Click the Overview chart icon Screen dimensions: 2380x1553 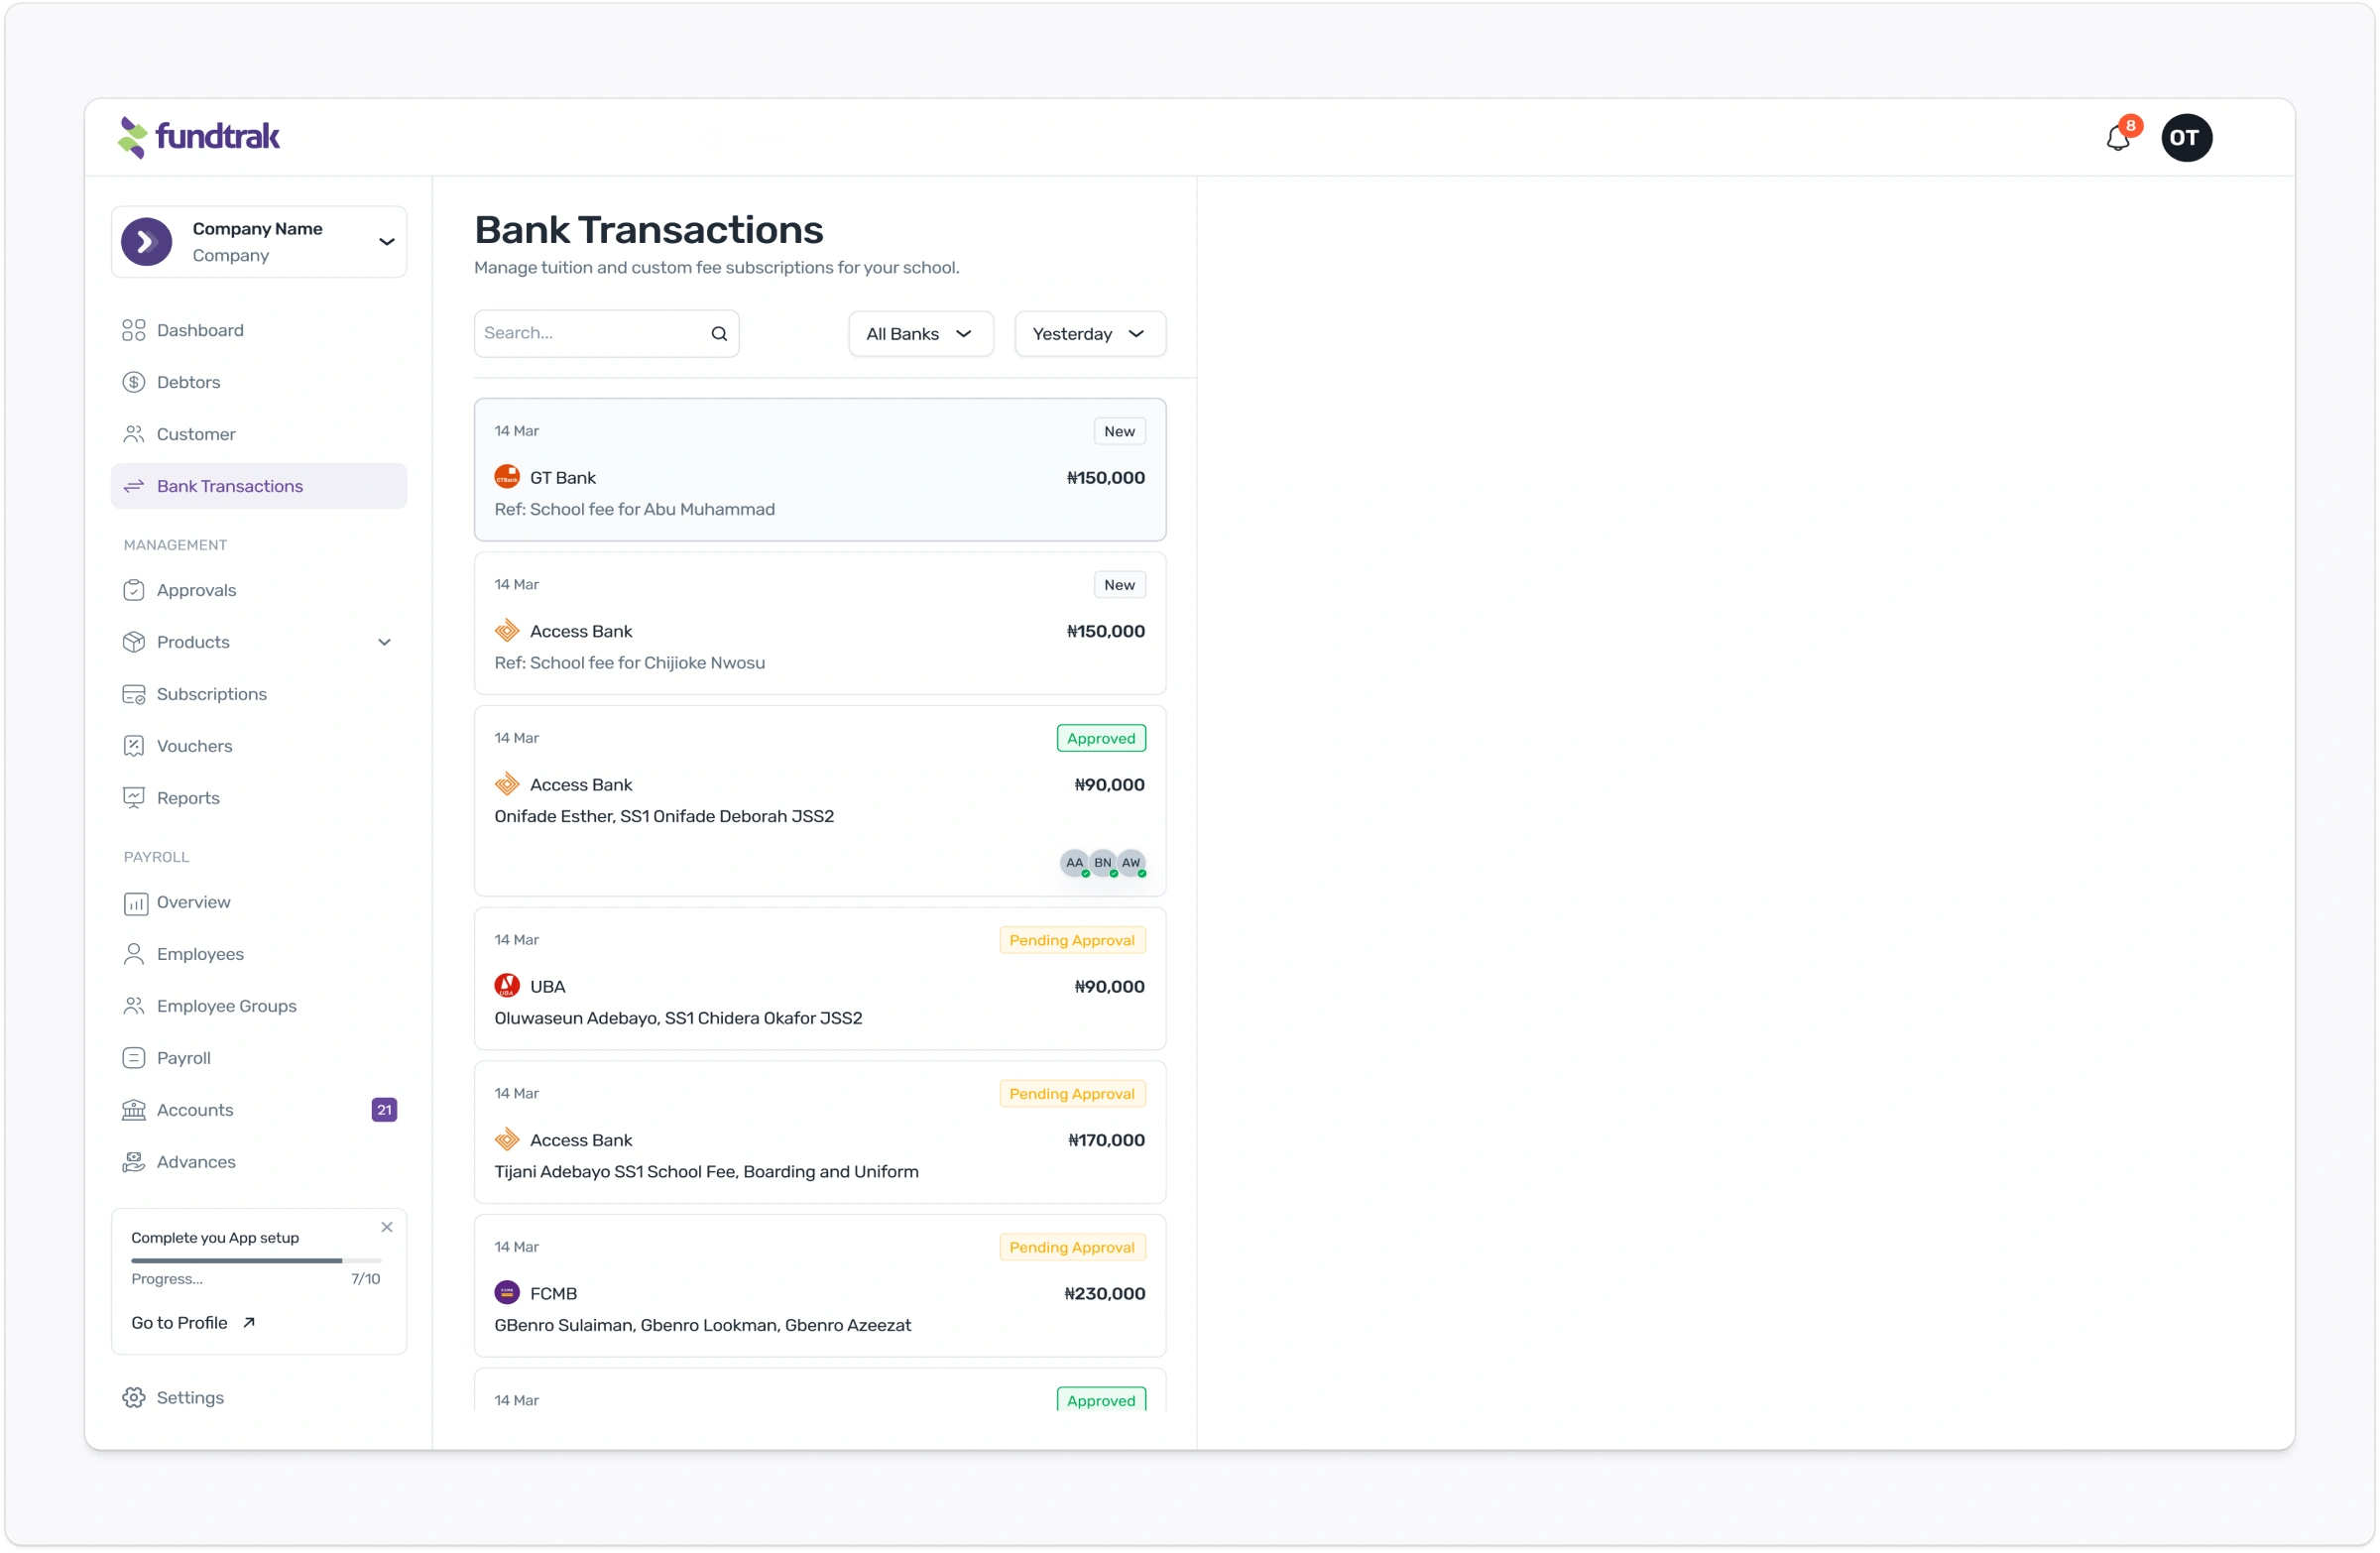click(134, 903)
